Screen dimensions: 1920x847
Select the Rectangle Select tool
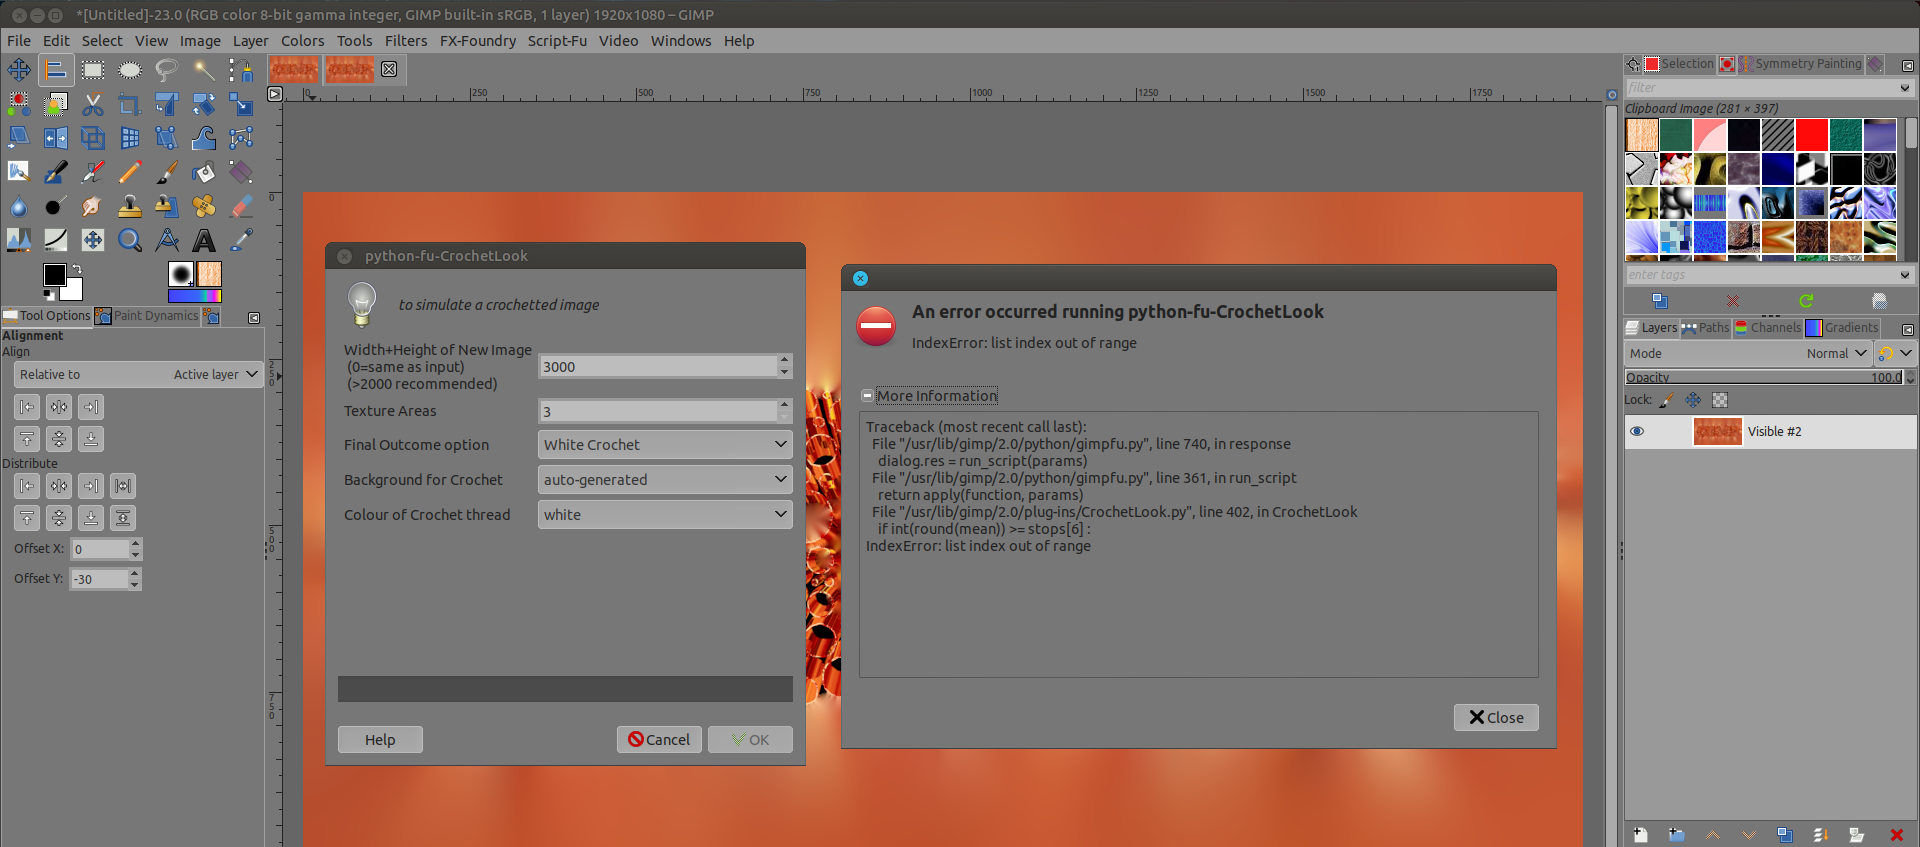(93, 69)
